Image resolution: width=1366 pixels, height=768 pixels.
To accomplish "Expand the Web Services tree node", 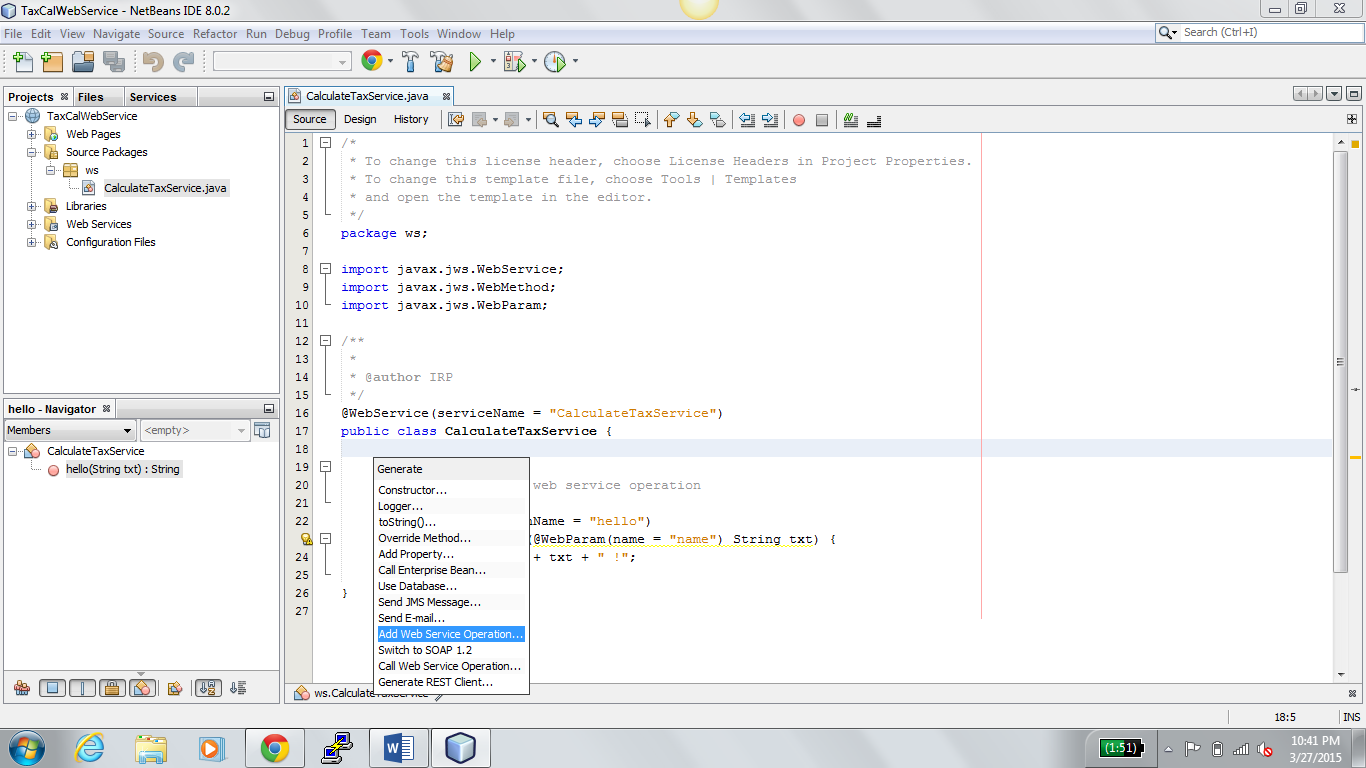I will (x=32, y=224).
